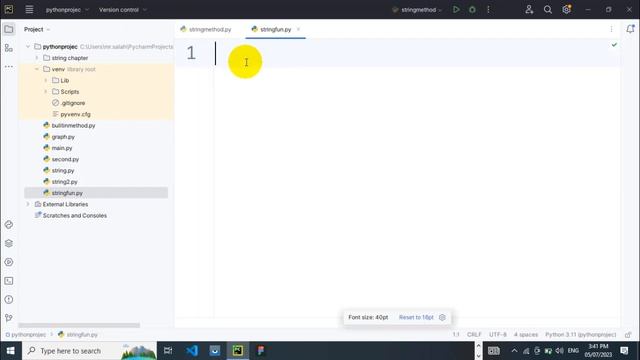Open Python Packages tool window

[9, 243]
